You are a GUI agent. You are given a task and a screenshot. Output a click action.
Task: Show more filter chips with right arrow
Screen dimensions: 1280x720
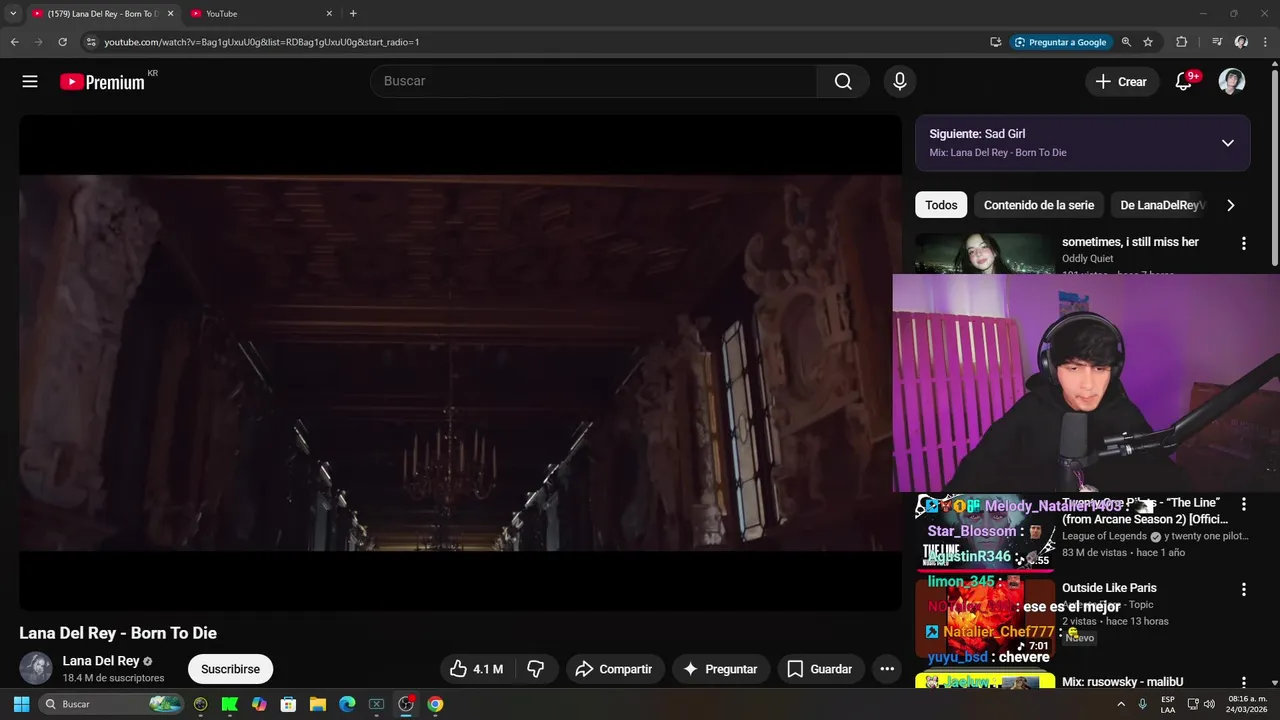coord(1230,205)
